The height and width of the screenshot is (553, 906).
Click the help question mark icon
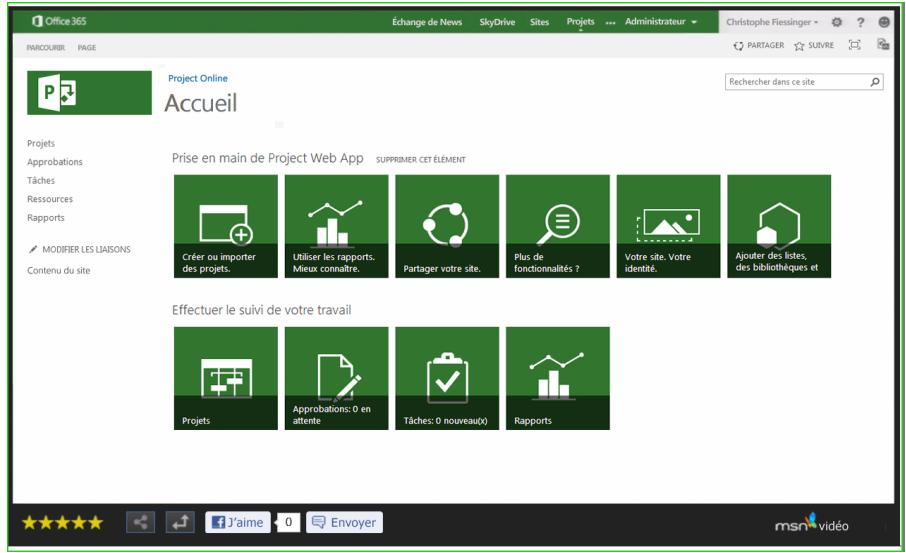860,22
